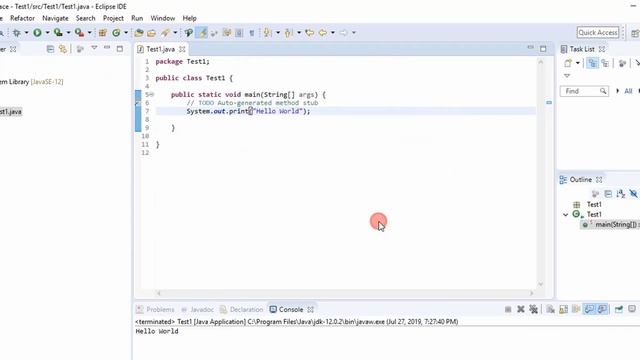640x360 pixels.
Task: Open the Help menu
Action: point(189,18)
